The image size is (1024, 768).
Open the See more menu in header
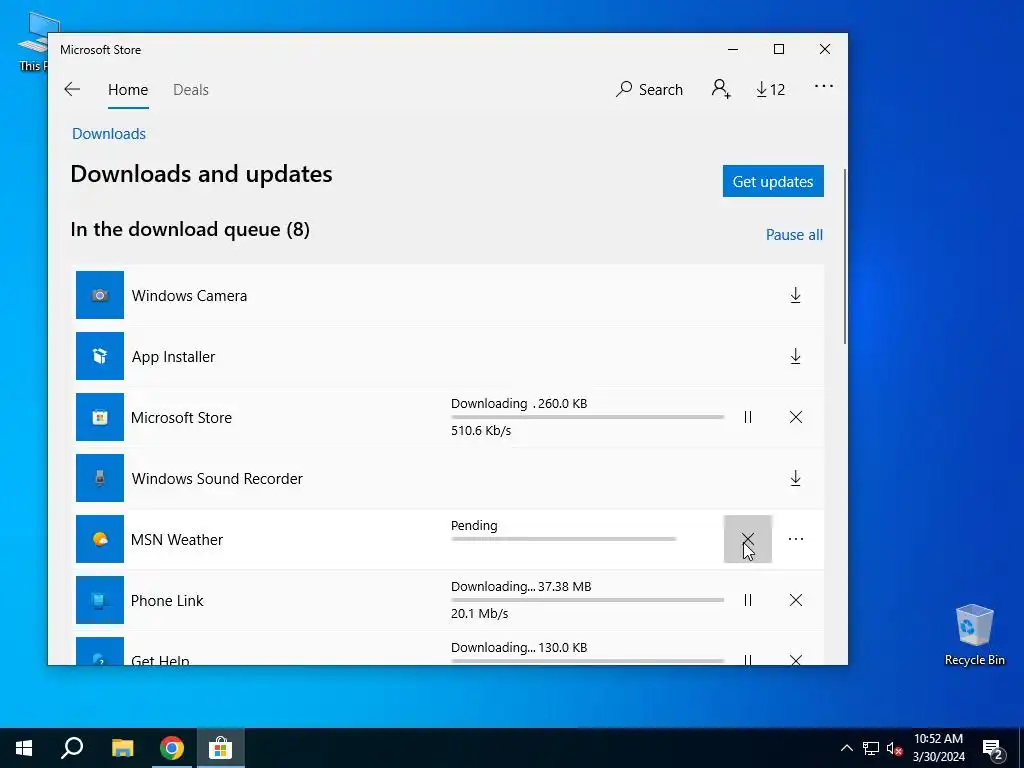pyautogui.click(x=824, y=86)
